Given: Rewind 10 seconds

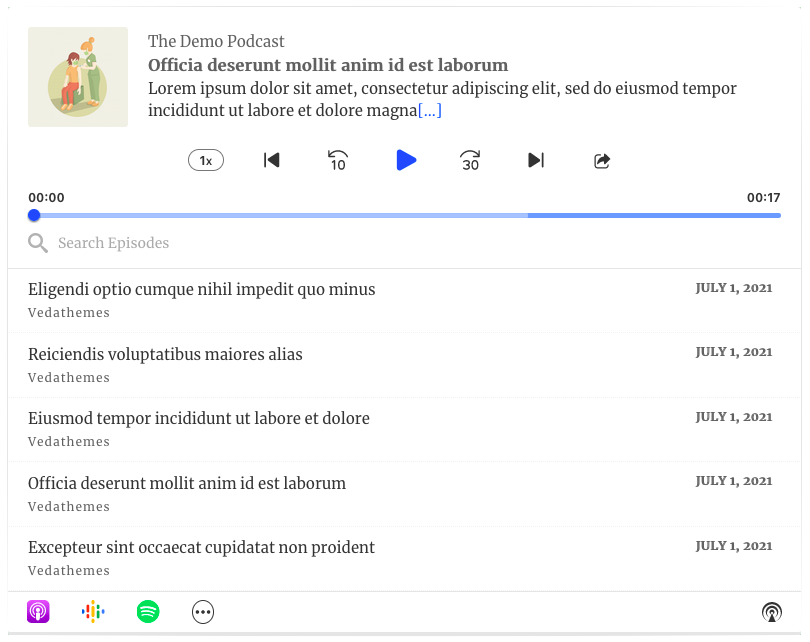Looking at the screenshot, I should tap(338, 161).
